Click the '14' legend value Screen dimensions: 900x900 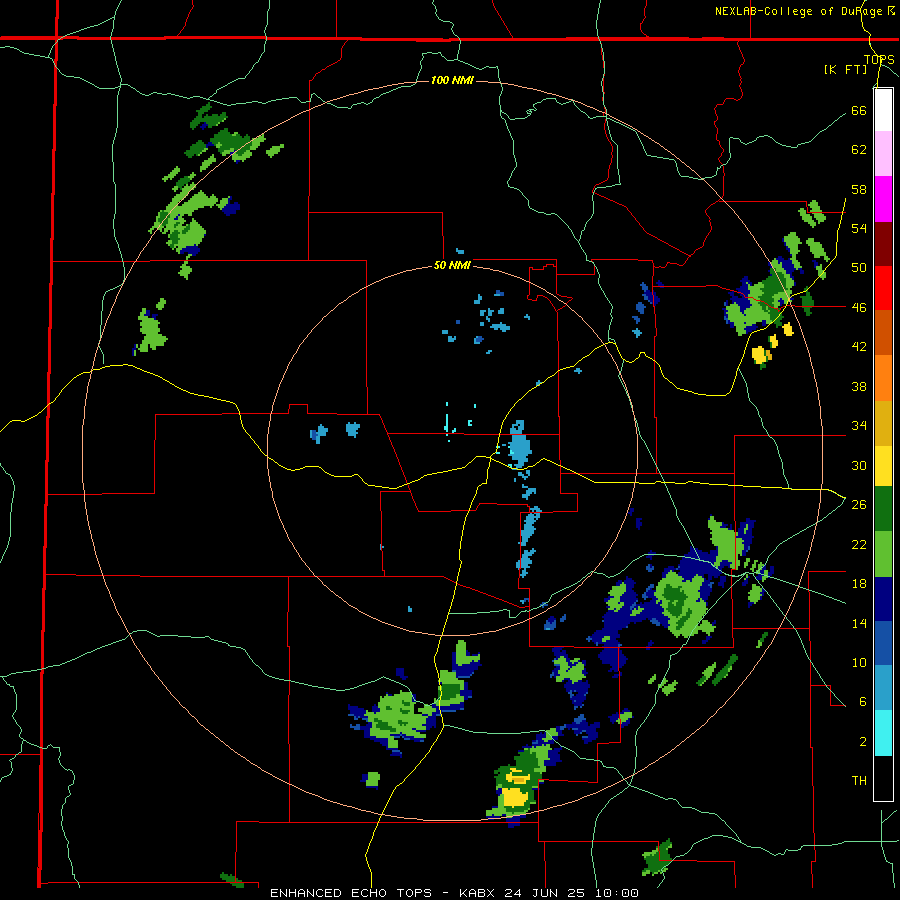point(859,623)
